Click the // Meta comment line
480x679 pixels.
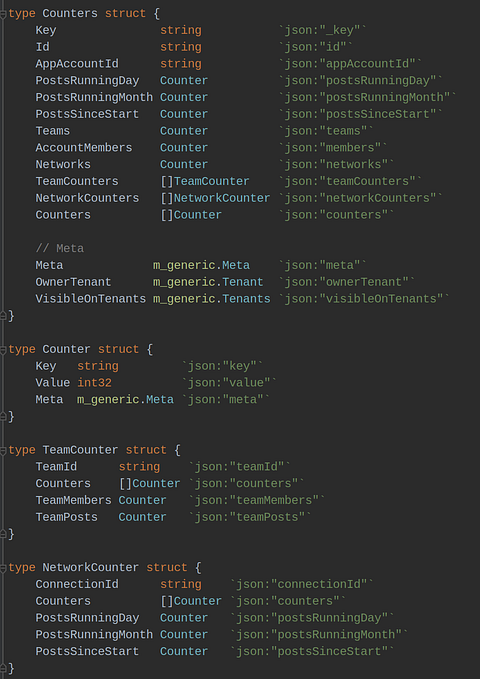coord(60,249)
